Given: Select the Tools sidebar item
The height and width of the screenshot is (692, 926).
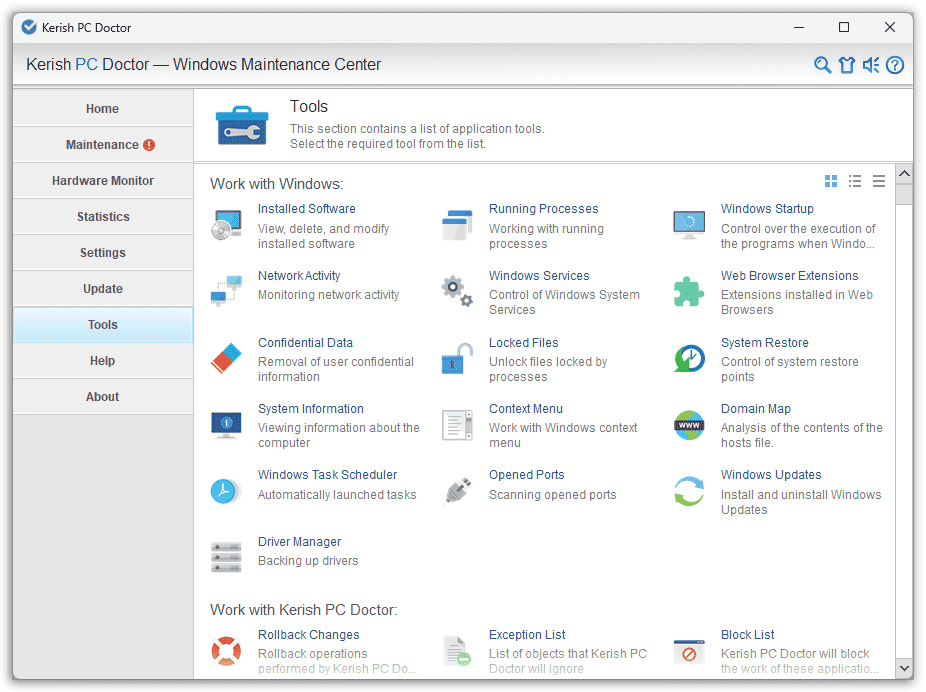Looking at the screenshot, I should tap(103, 325).
